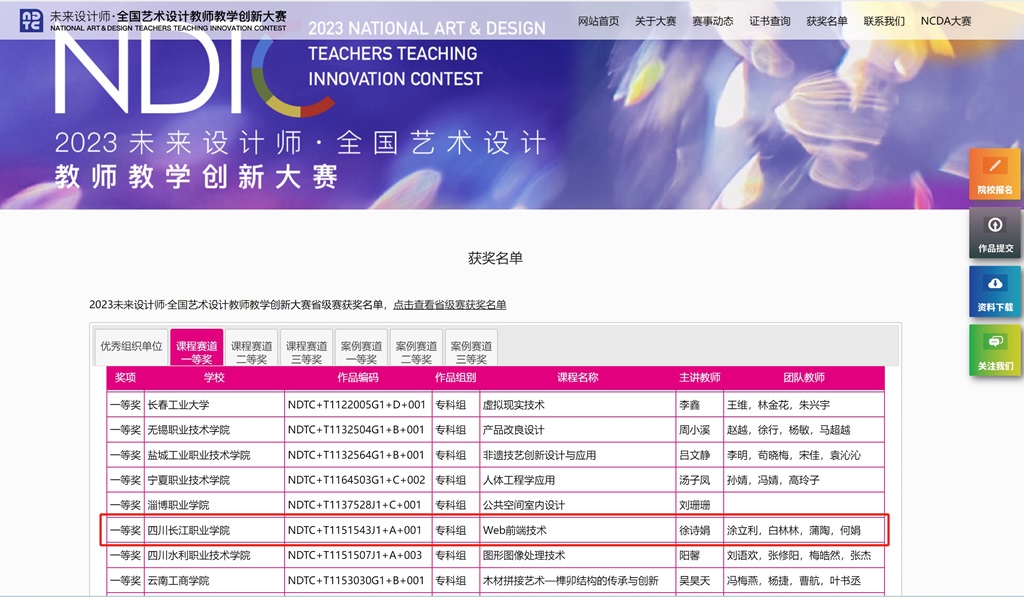
Task: Click the 学校 column header
Action: point(214,378)
